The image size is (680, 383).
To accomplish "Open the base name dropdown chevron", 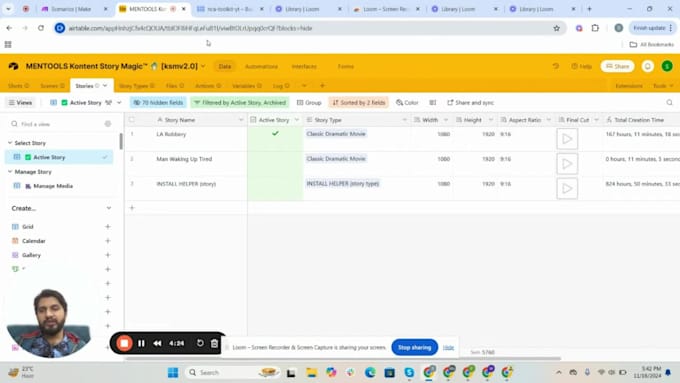I will tap(203, 66).
